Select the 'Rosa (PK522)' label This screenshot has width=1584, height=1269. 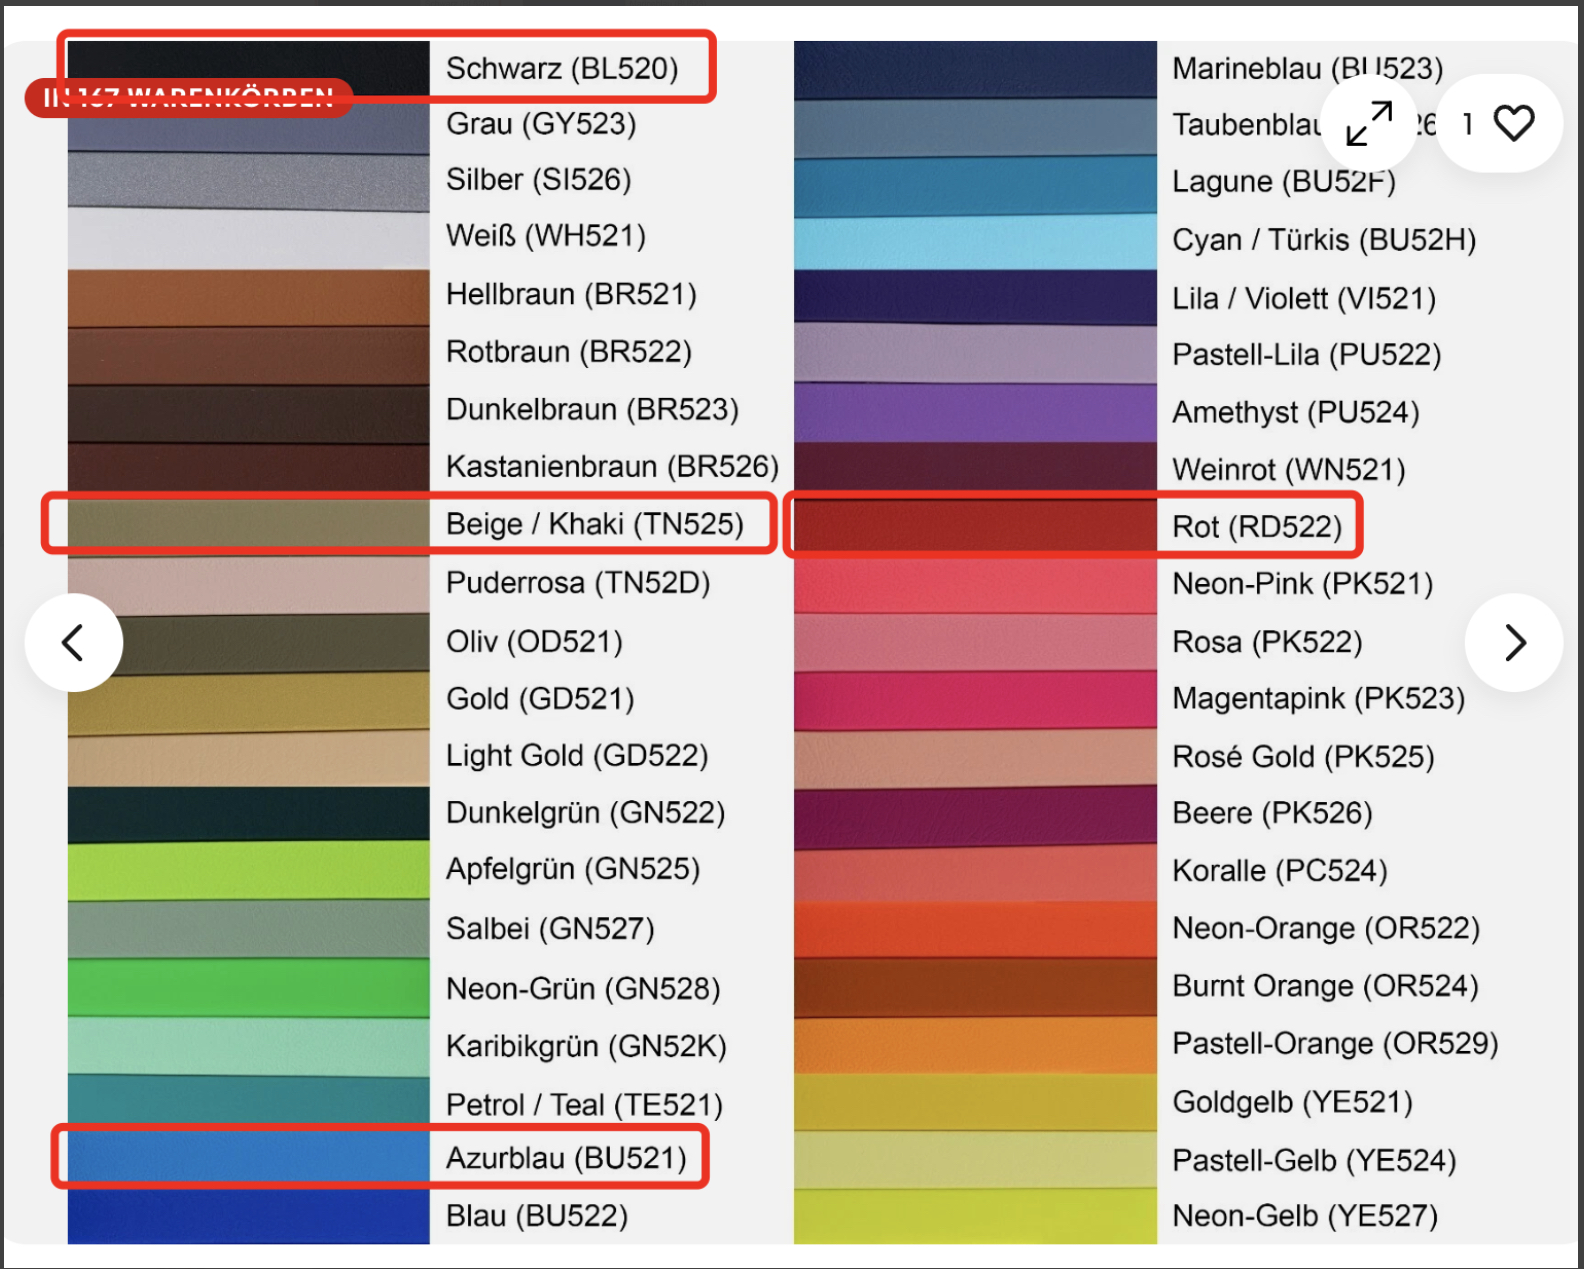1267,642
